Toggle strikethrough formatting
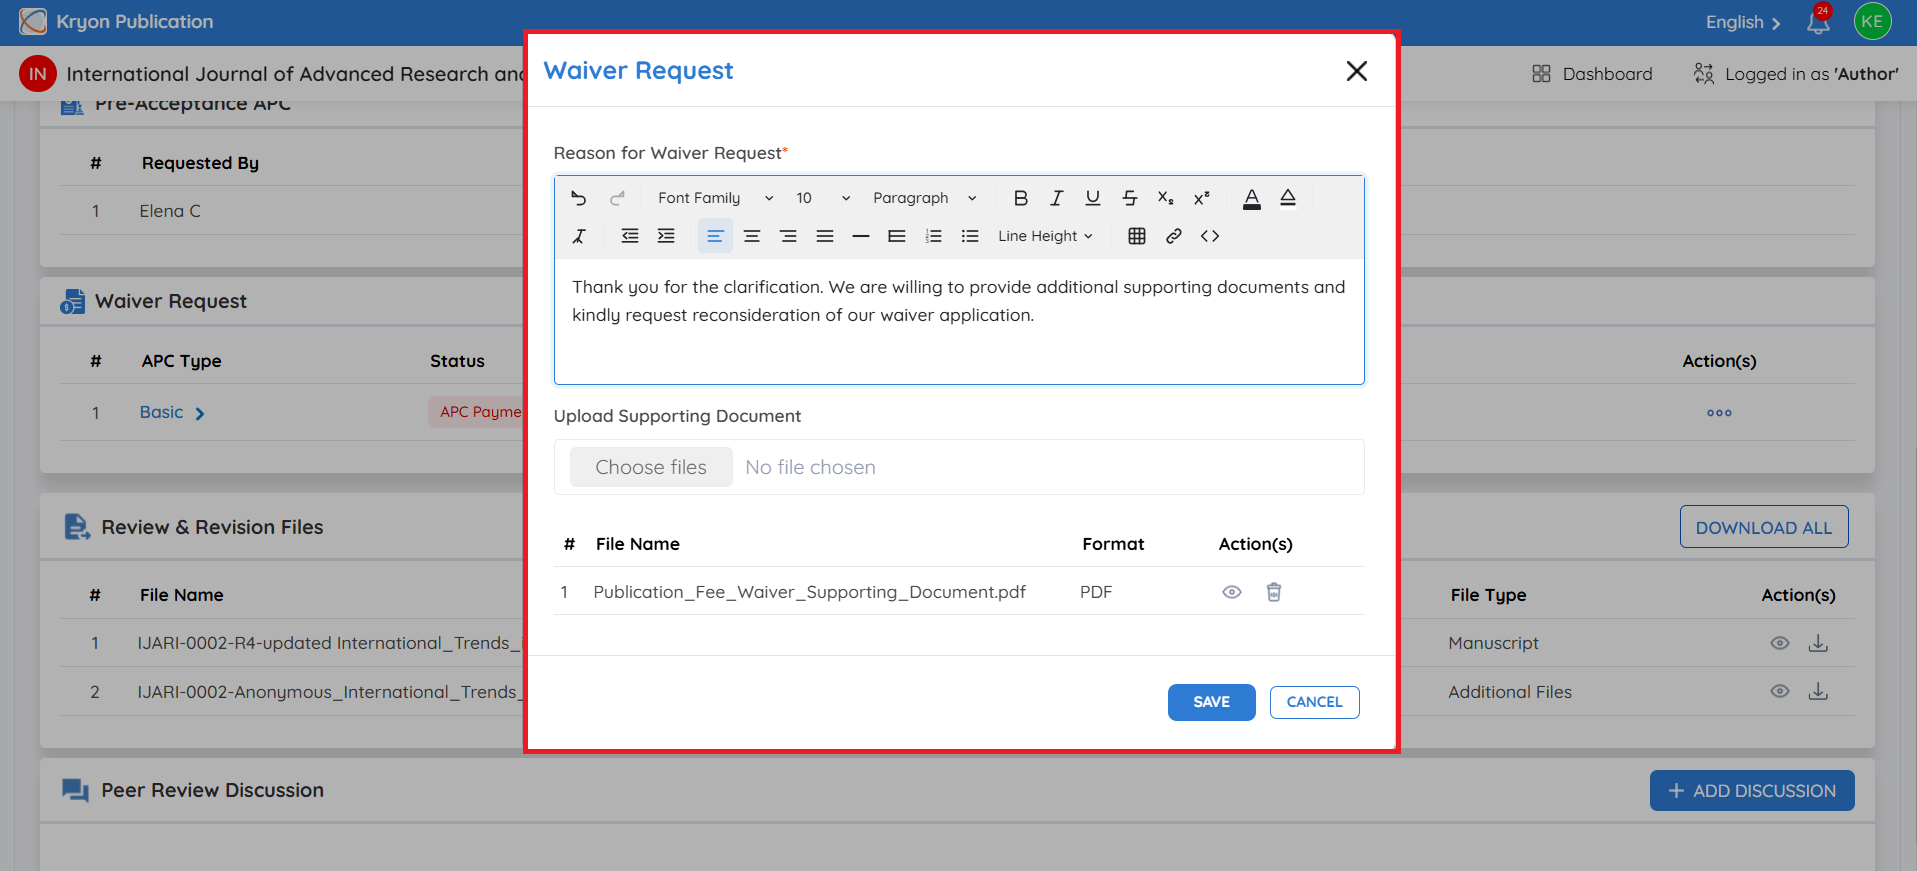Screen dimensions: 1917x871 (1130, 198)
